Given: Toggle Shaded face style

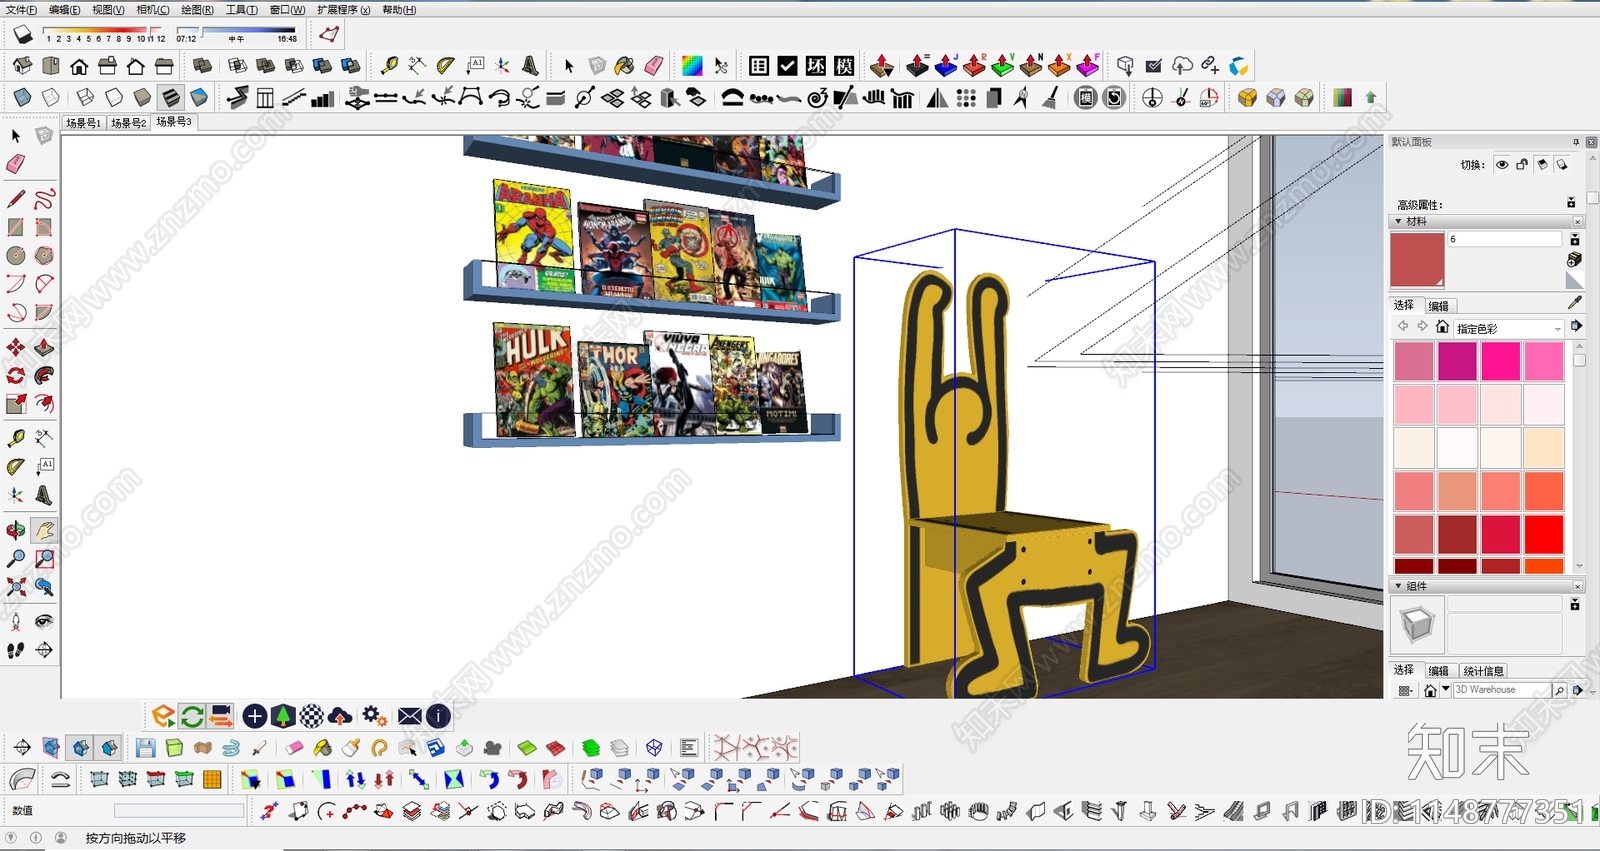Looking at the screenshot, I should click(x=142, y=98).
